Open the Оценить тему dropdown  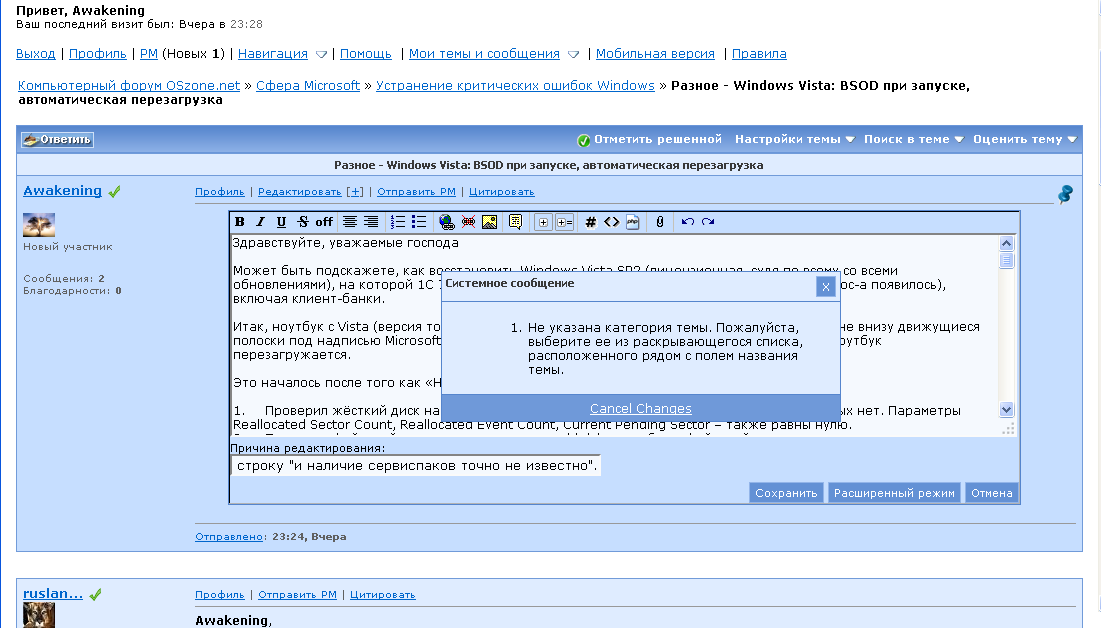click(x=1024, y=140)
